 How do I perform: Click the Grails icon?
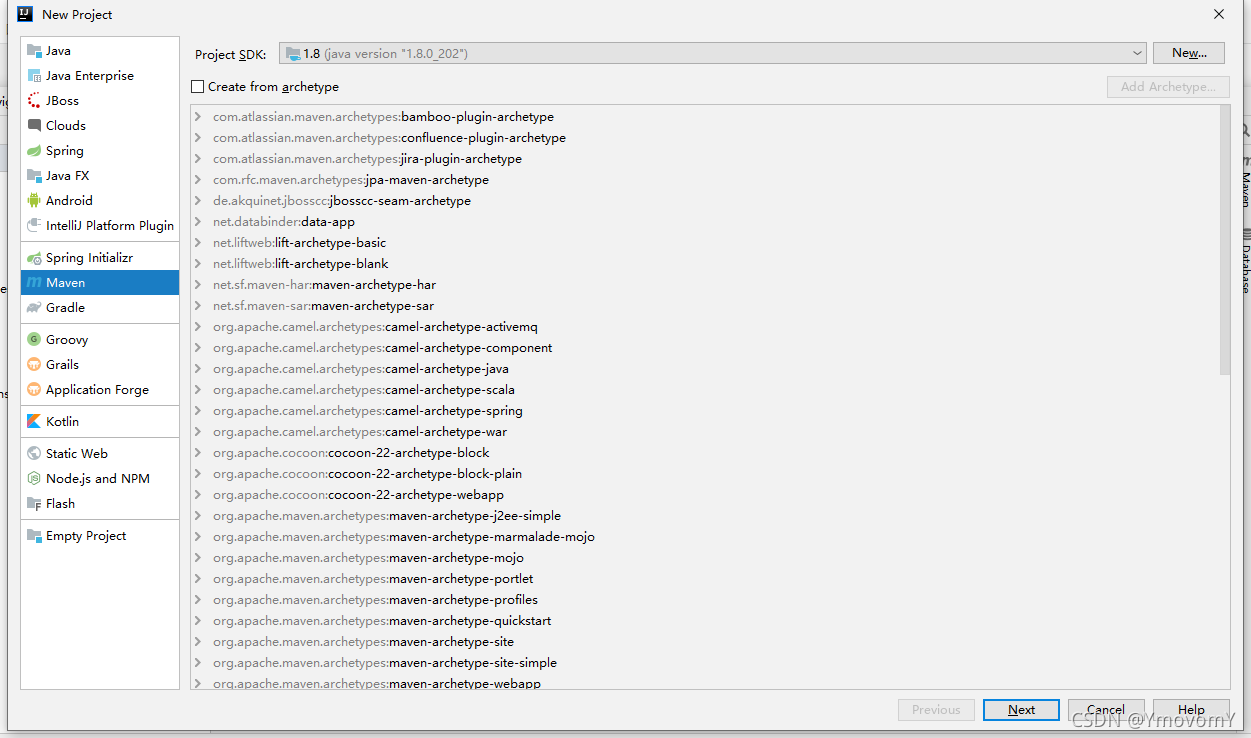(x=34, y=365)
